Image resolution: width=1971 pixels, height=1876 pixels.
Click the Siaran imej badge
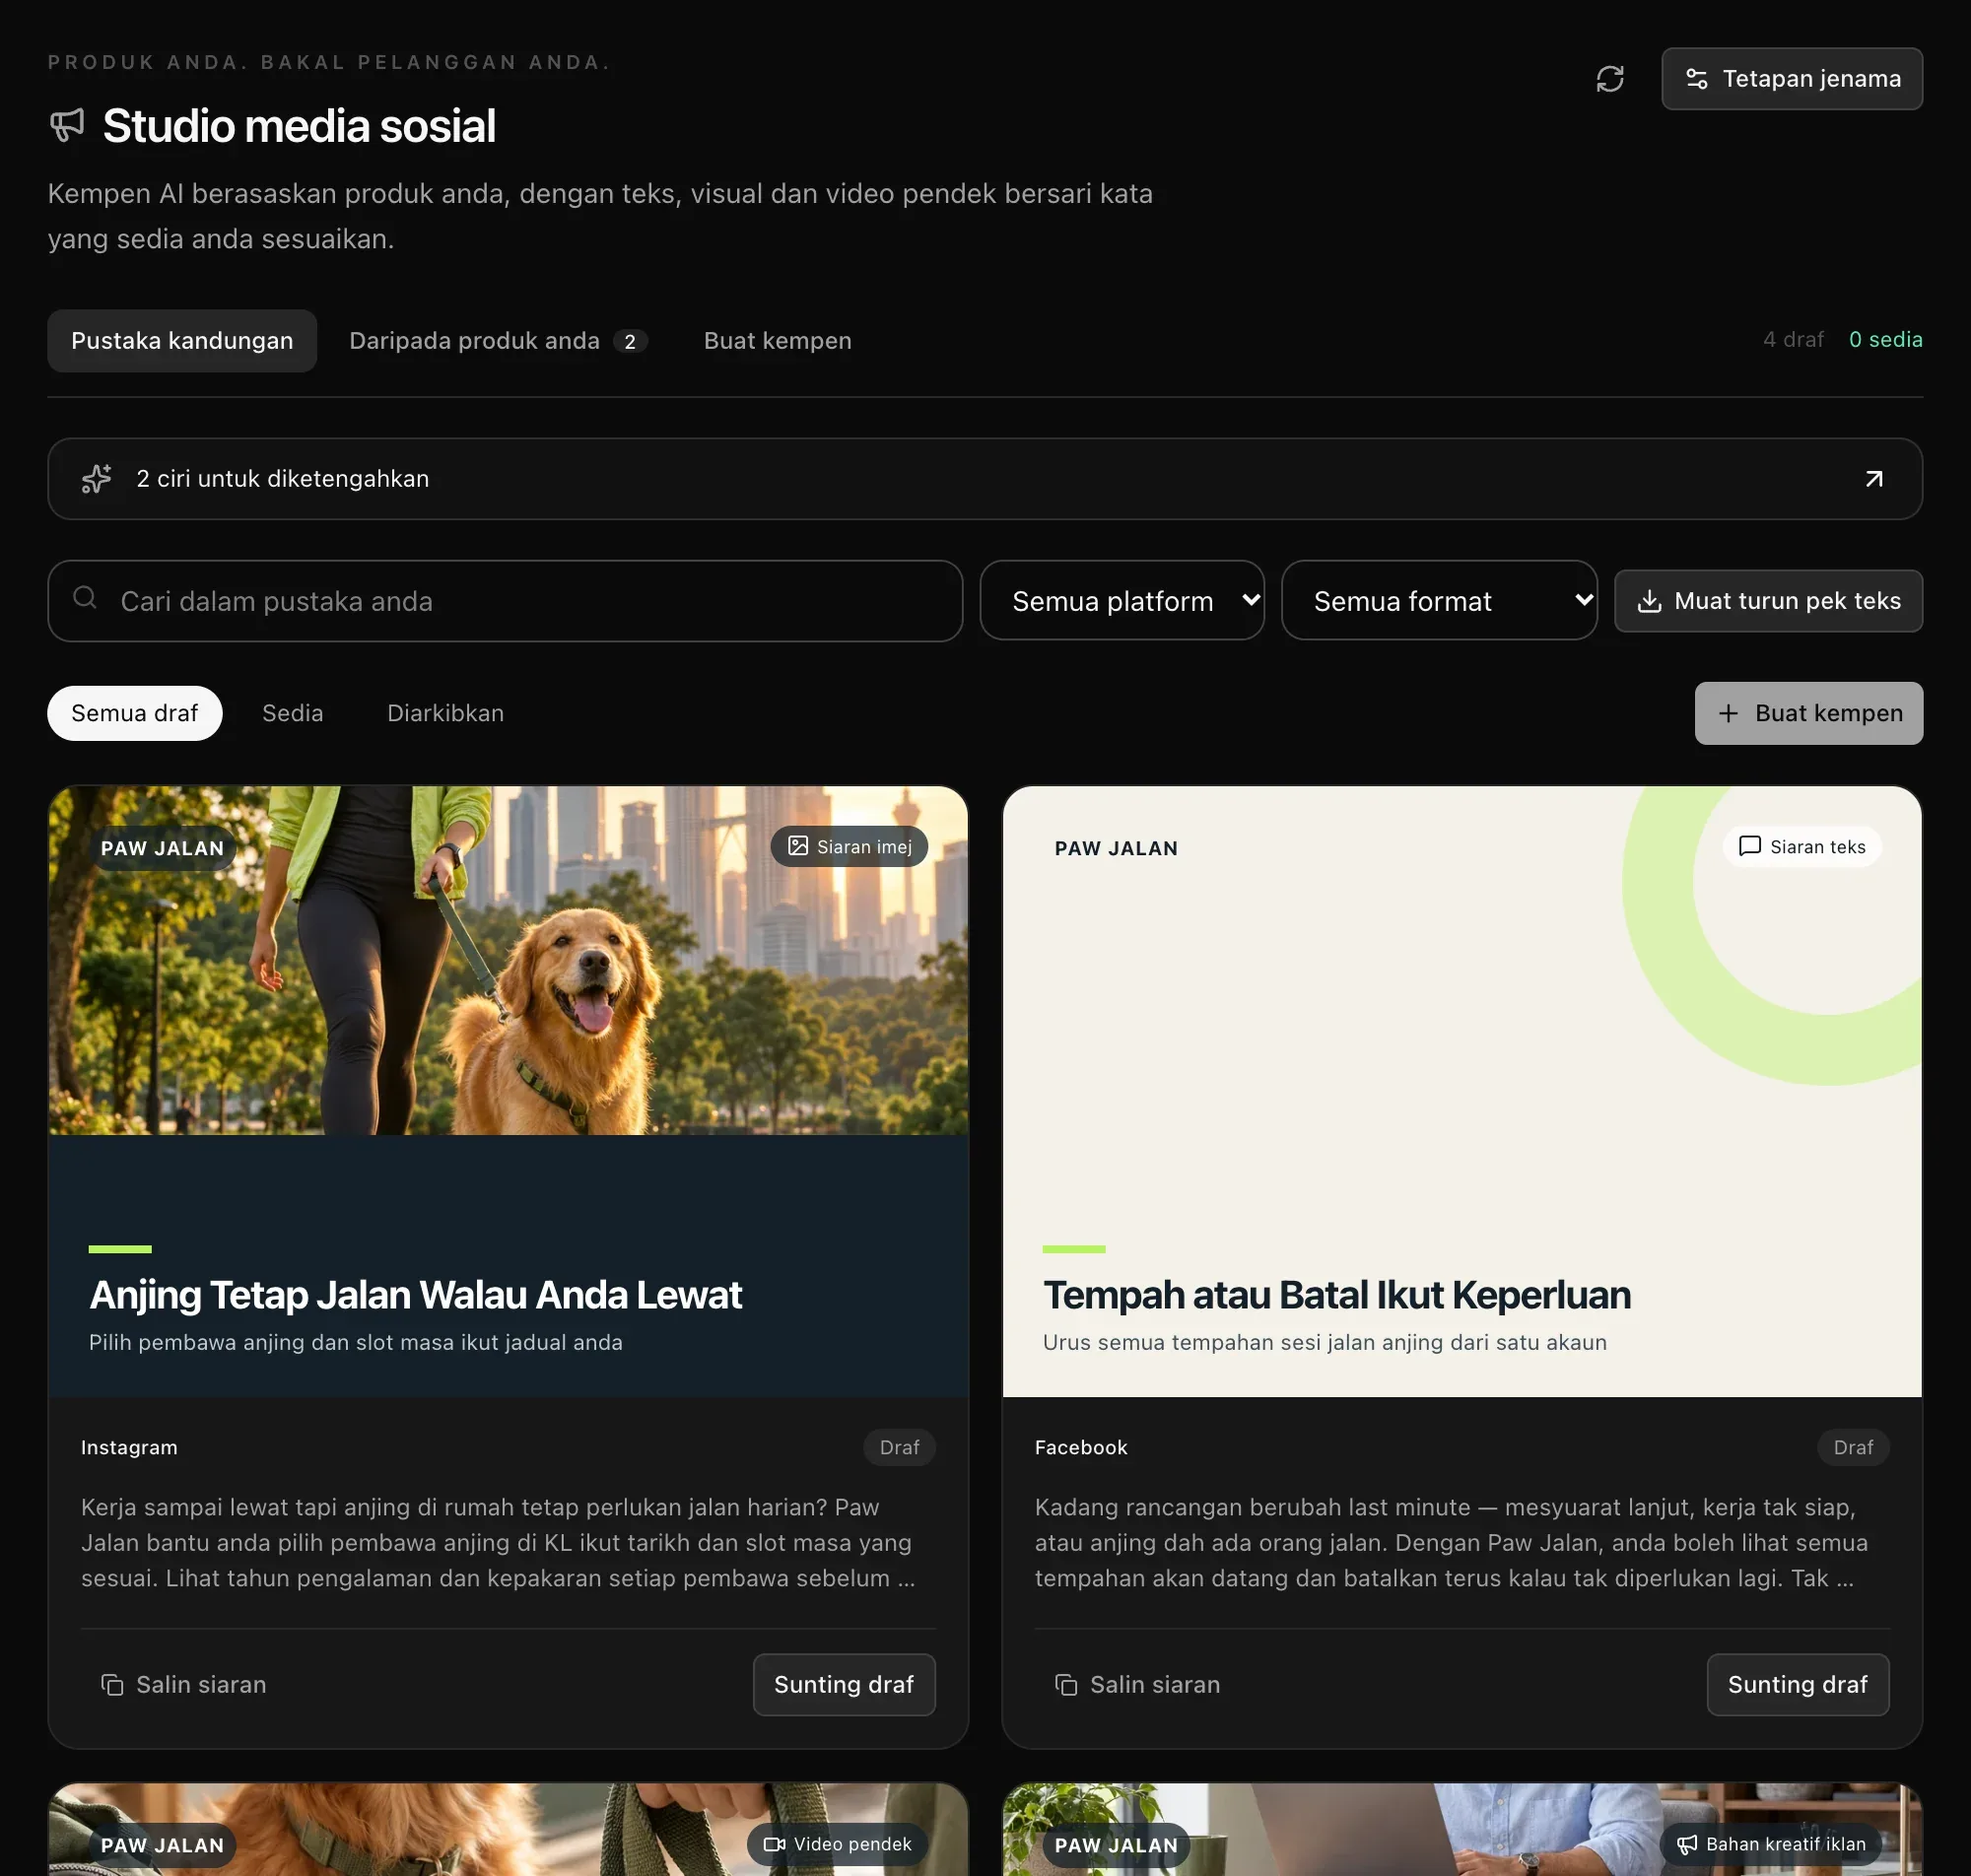[x=849, y=847]
